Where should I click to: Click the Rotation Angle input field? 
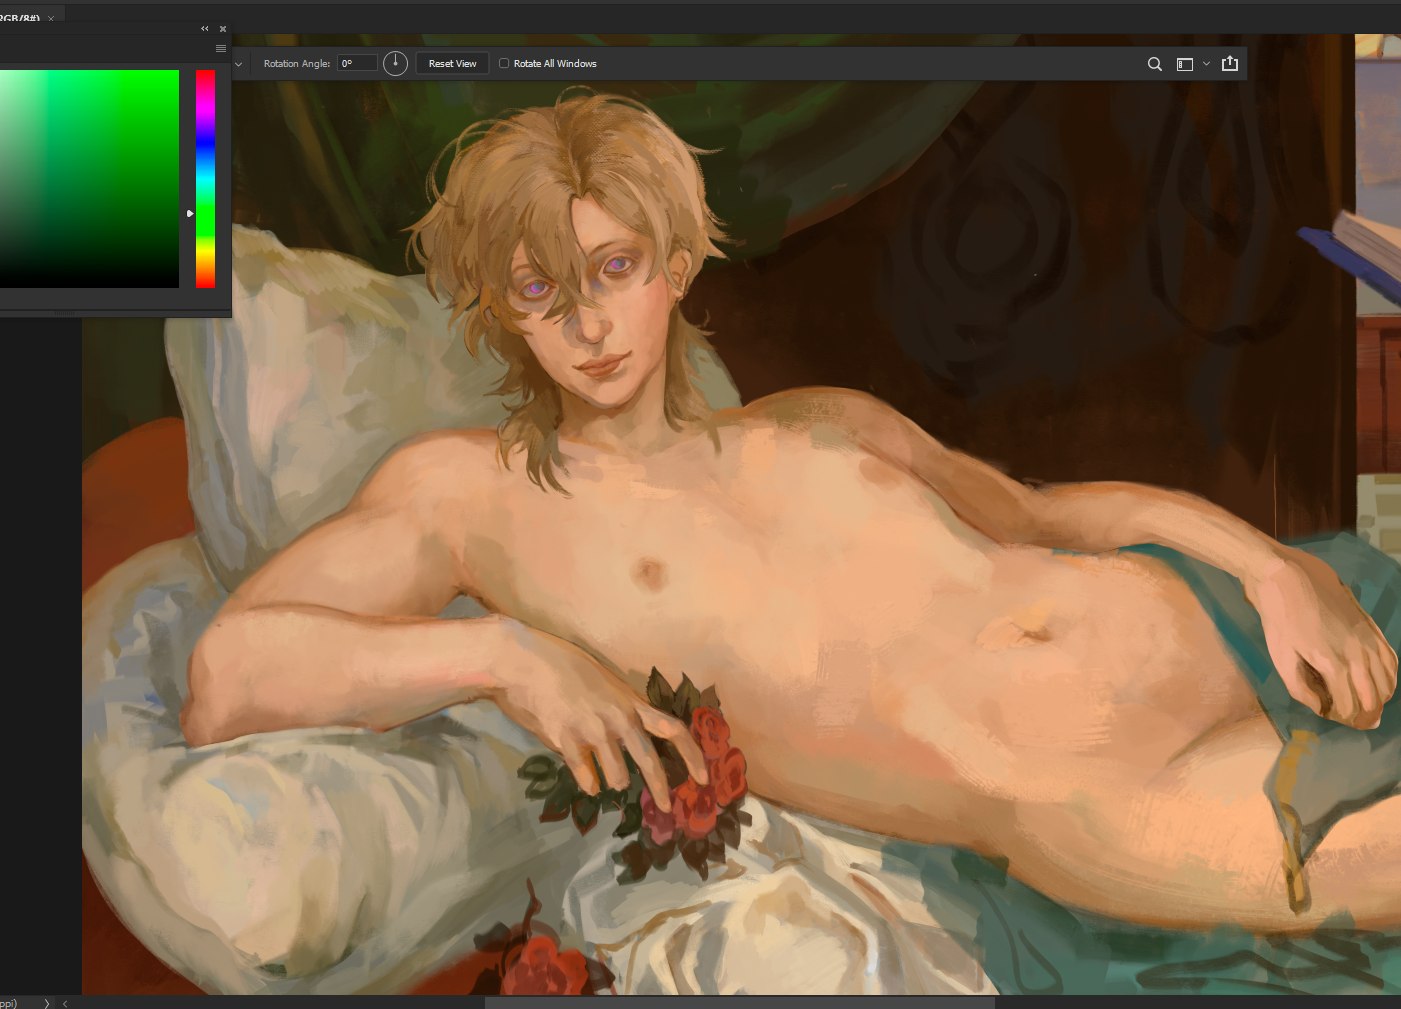point(358,63)
